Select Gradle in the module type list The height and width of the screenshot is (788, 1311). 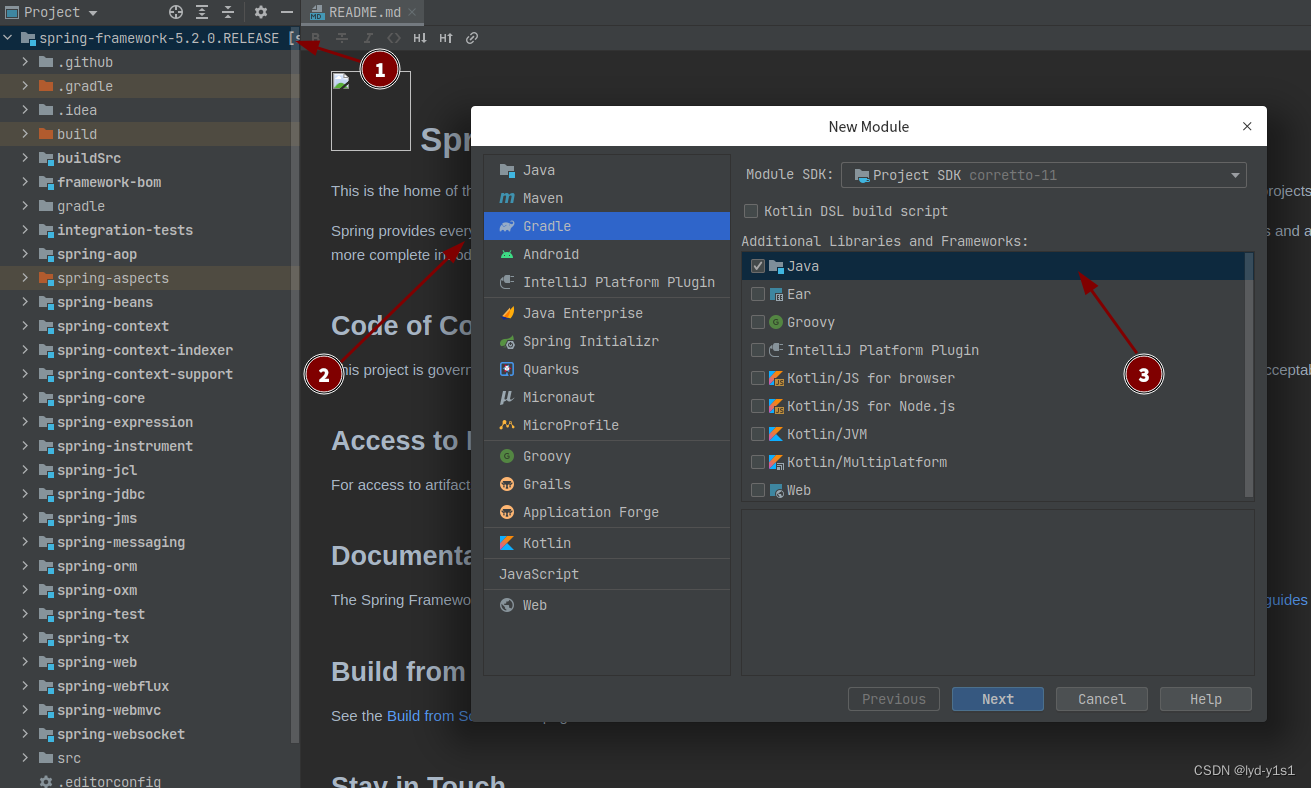(607, 226)
